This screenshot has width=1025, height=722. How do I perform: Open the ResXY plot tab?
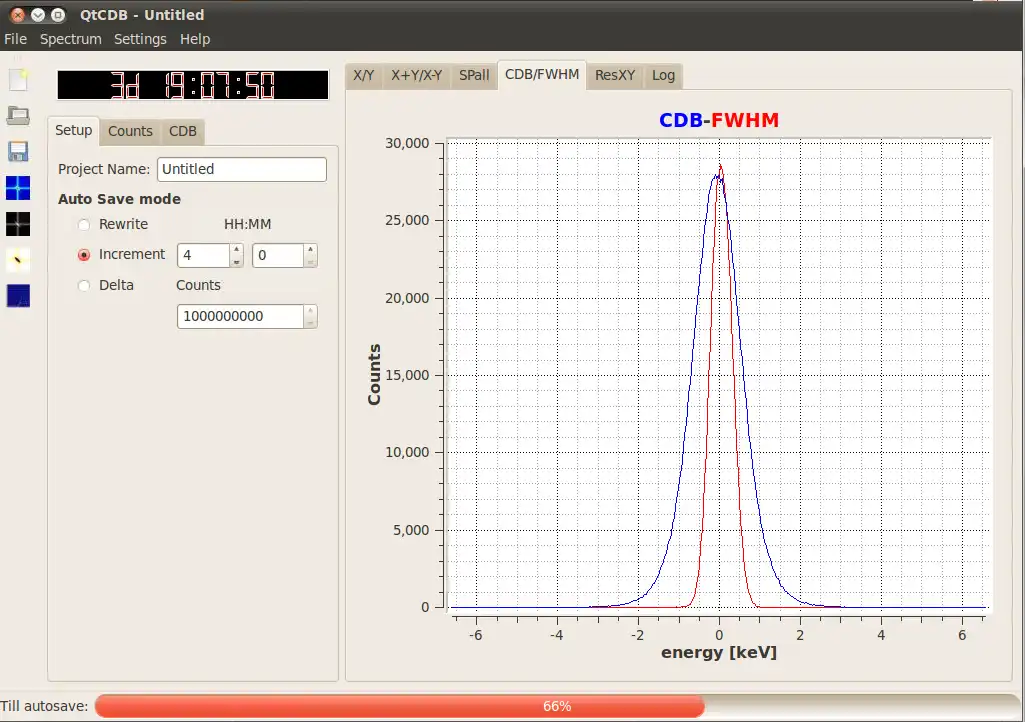point(615,75)
